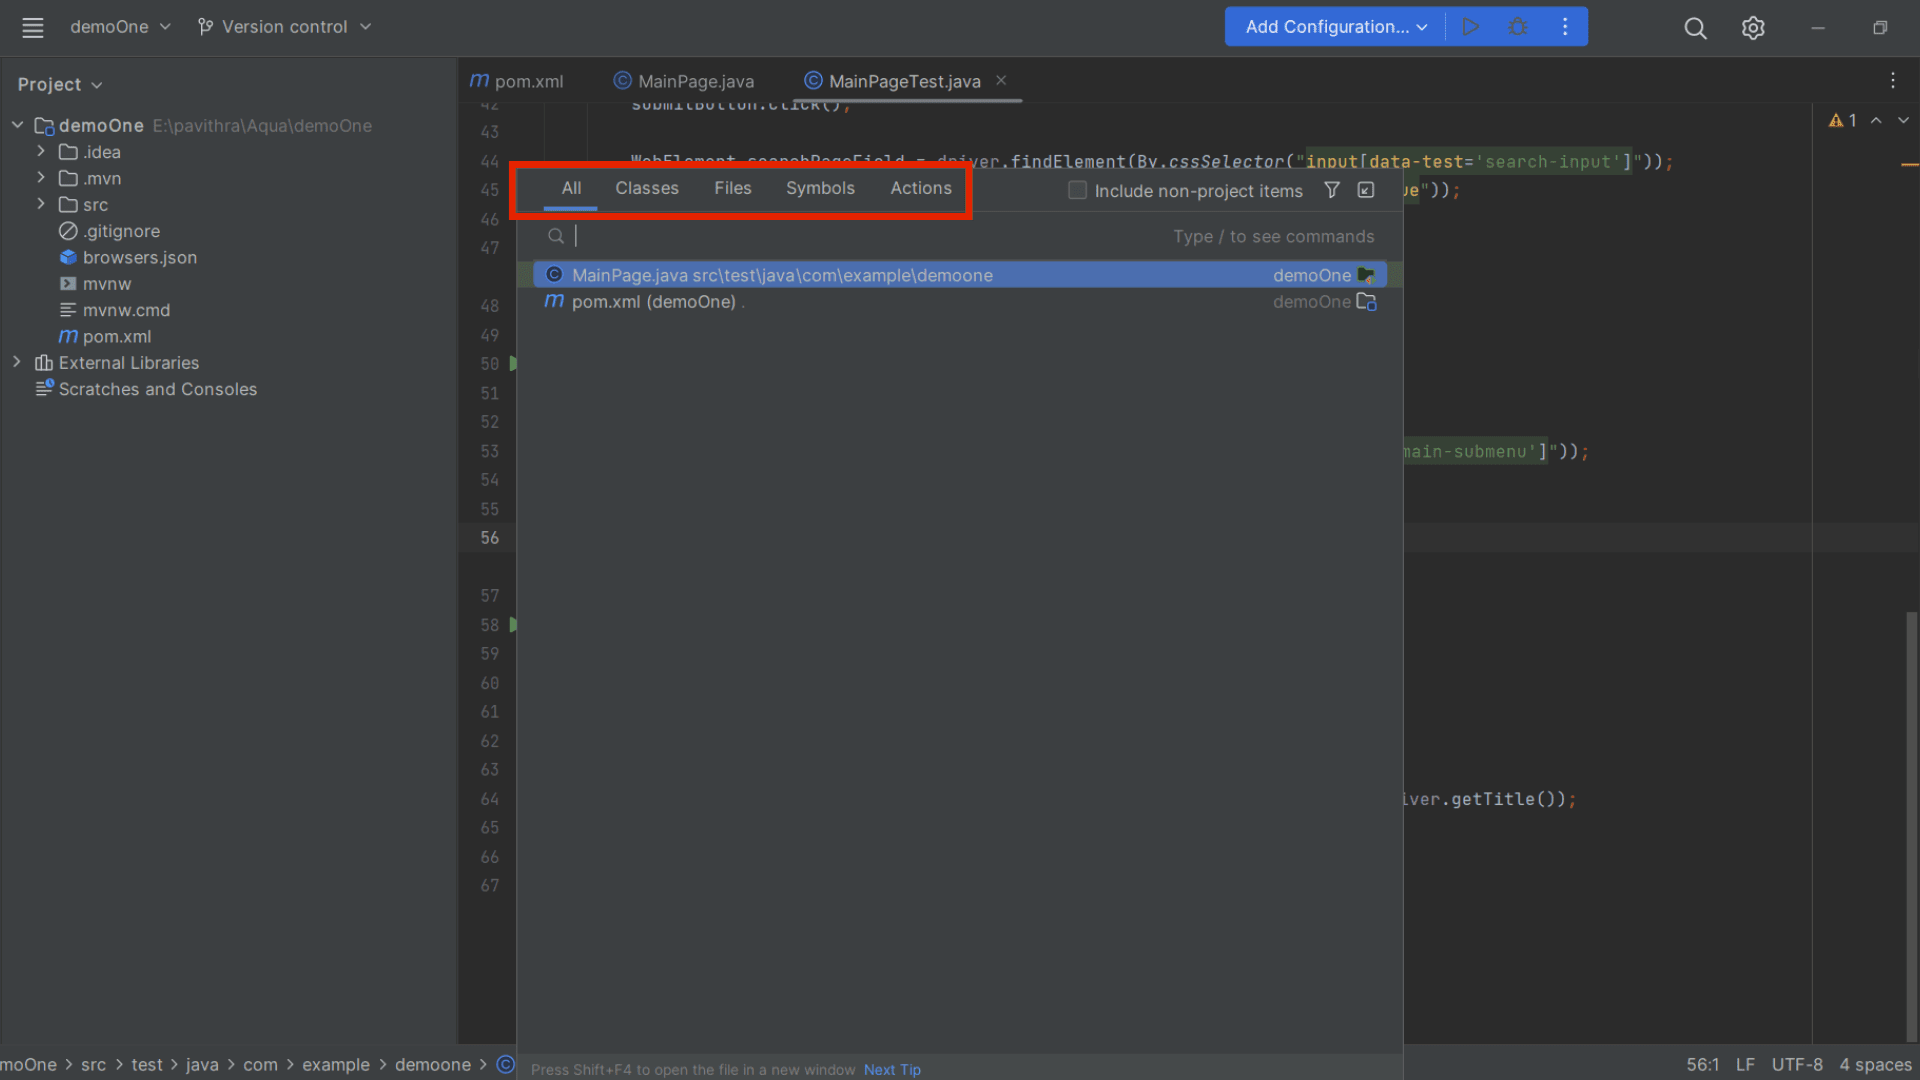Image resolution: width=1920 pixels, height=1080 pixels.
Task: Switch to the MainPage.java tab
Action: tap(695, 81)
